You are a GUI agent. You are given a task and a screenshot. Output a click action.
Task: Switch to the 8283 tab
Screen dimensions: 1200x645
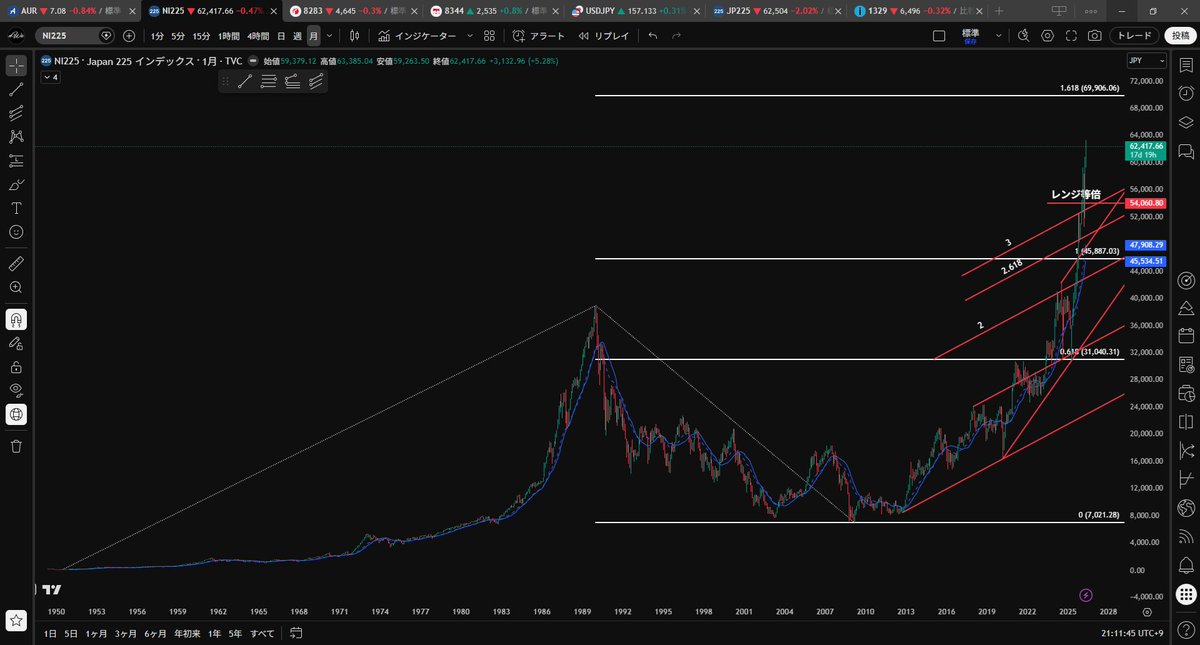353,10
